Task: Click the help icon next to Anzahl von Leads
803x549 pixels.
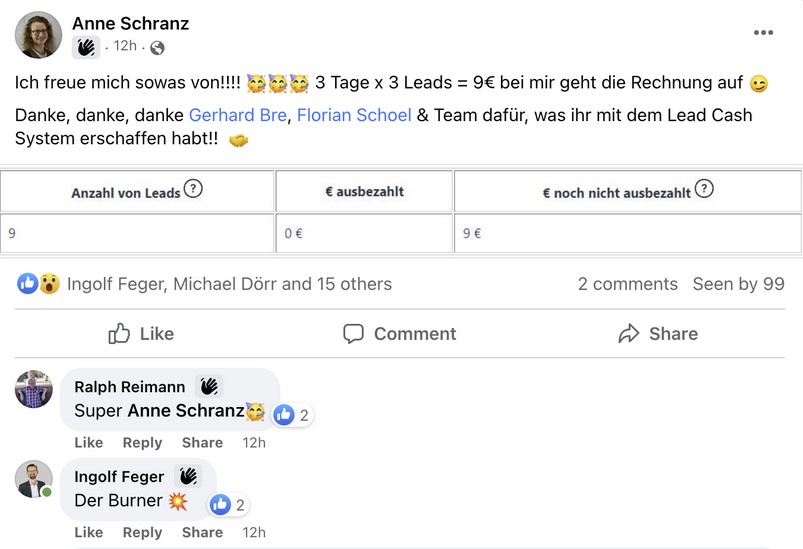Action: click(x=194, y=189)
